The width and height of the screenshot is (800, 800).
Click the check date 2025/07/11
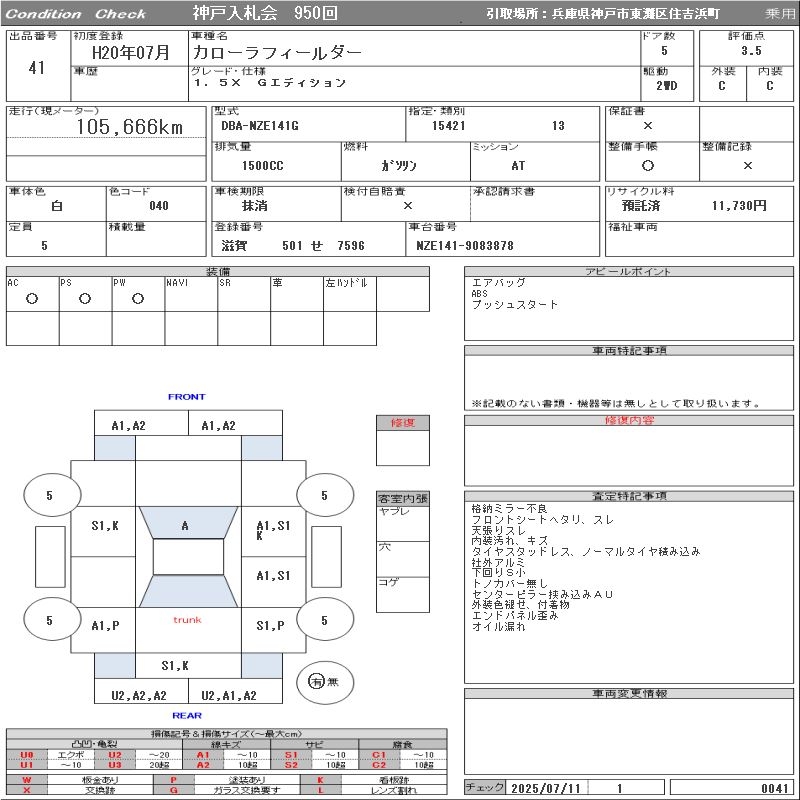tap(546, 788)
